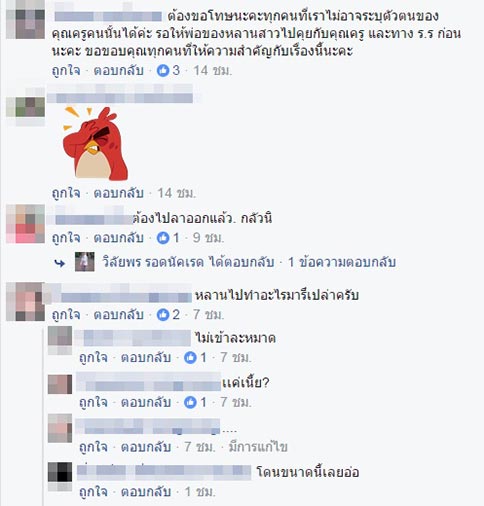Screen dimensions: 484x506
Task: Like the sticker comment with ถูกใจ
Action: (66, 193)
